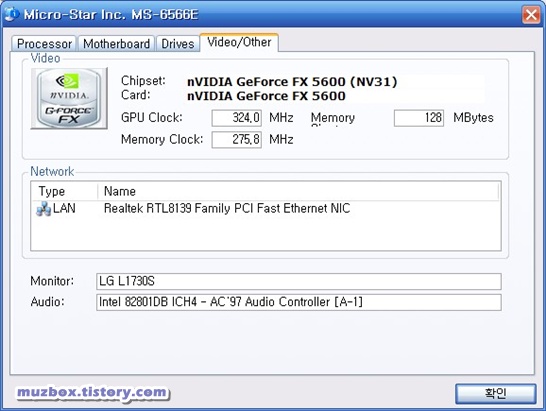
Task: Open the Motherboard tab
Action: 116,44
